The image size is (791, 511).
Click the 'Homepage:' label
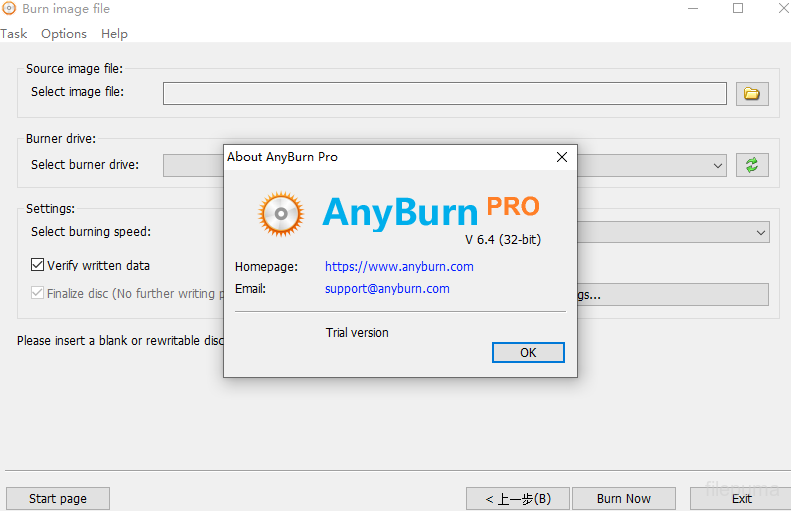(266, 266)
